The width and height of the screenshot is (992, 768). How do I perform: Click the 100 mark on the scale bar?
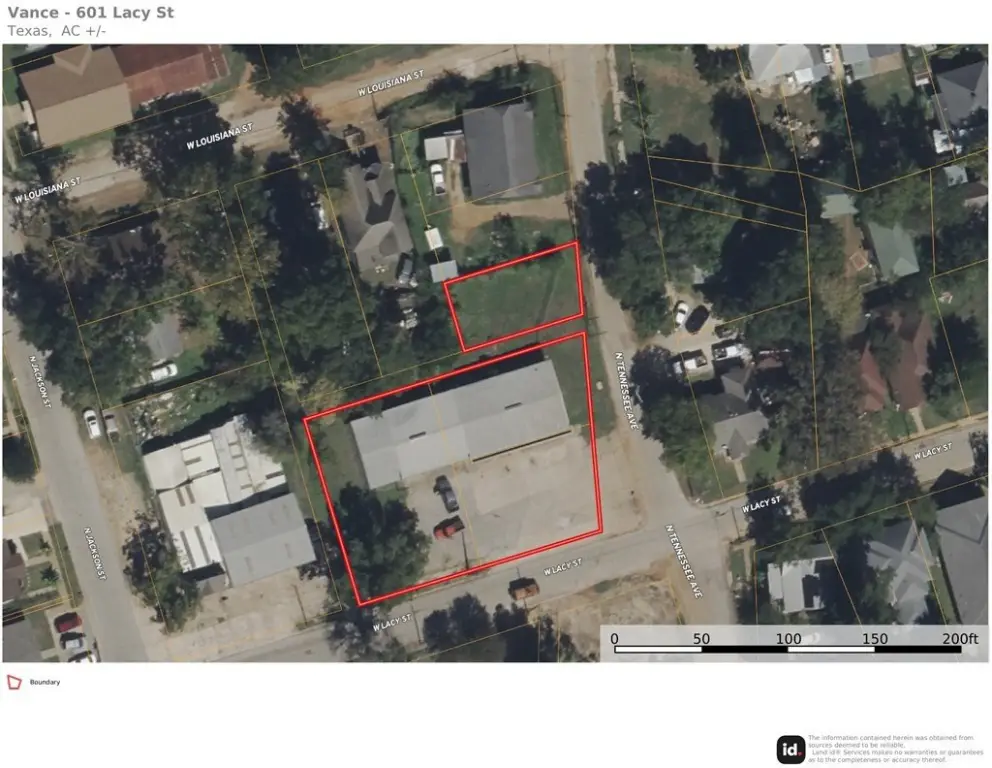pos(788,638)
